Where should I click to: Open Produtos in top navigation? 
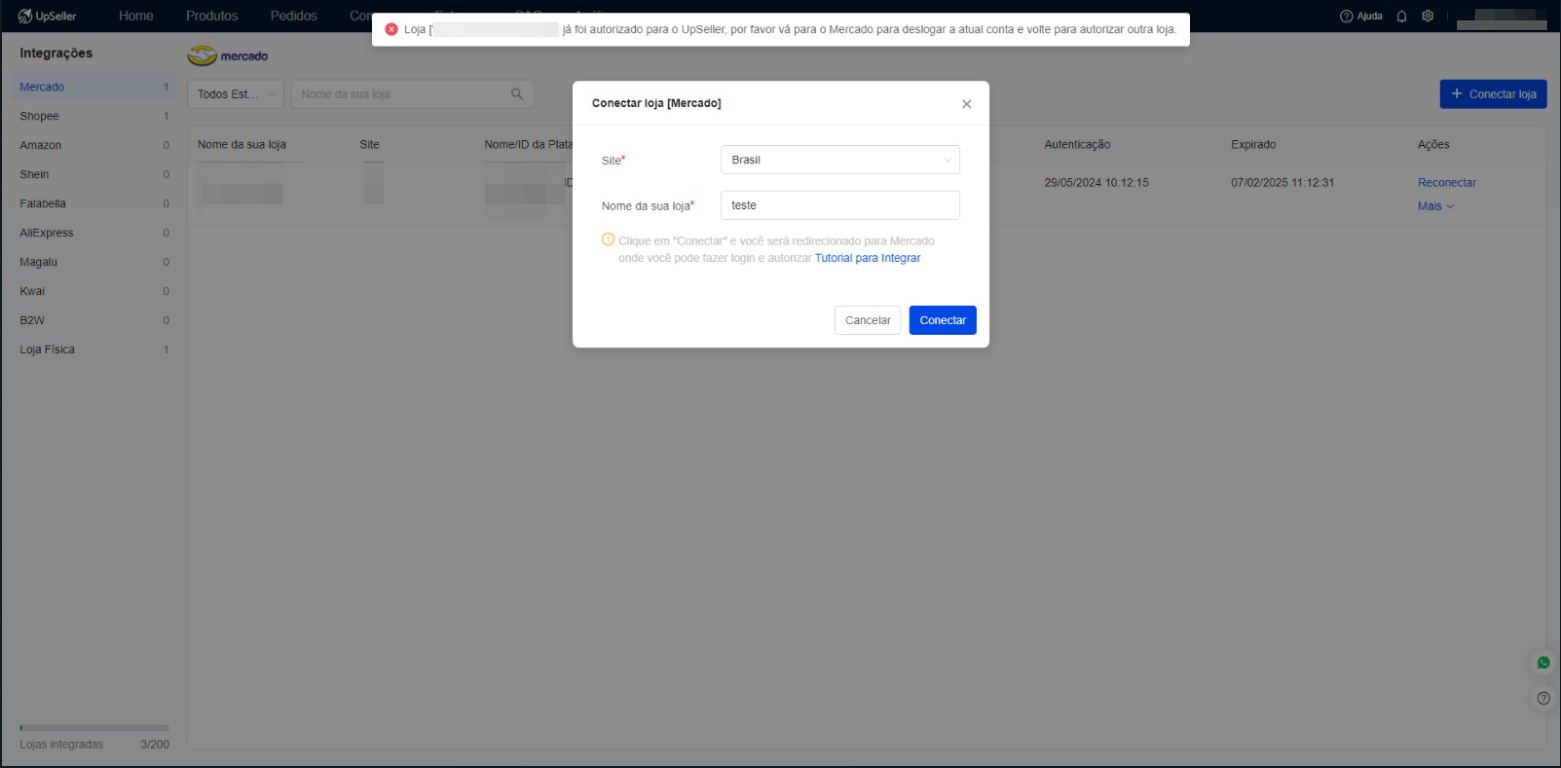212,16
